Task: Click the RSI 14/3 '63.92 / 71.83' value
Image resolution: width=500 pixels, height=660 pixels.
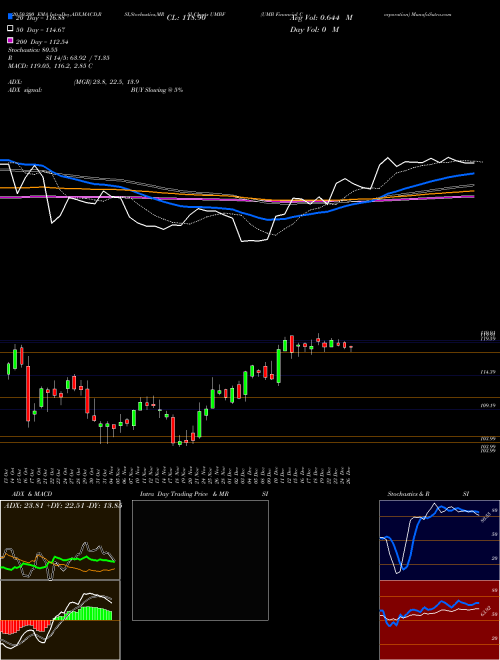Action: [92, 58]
